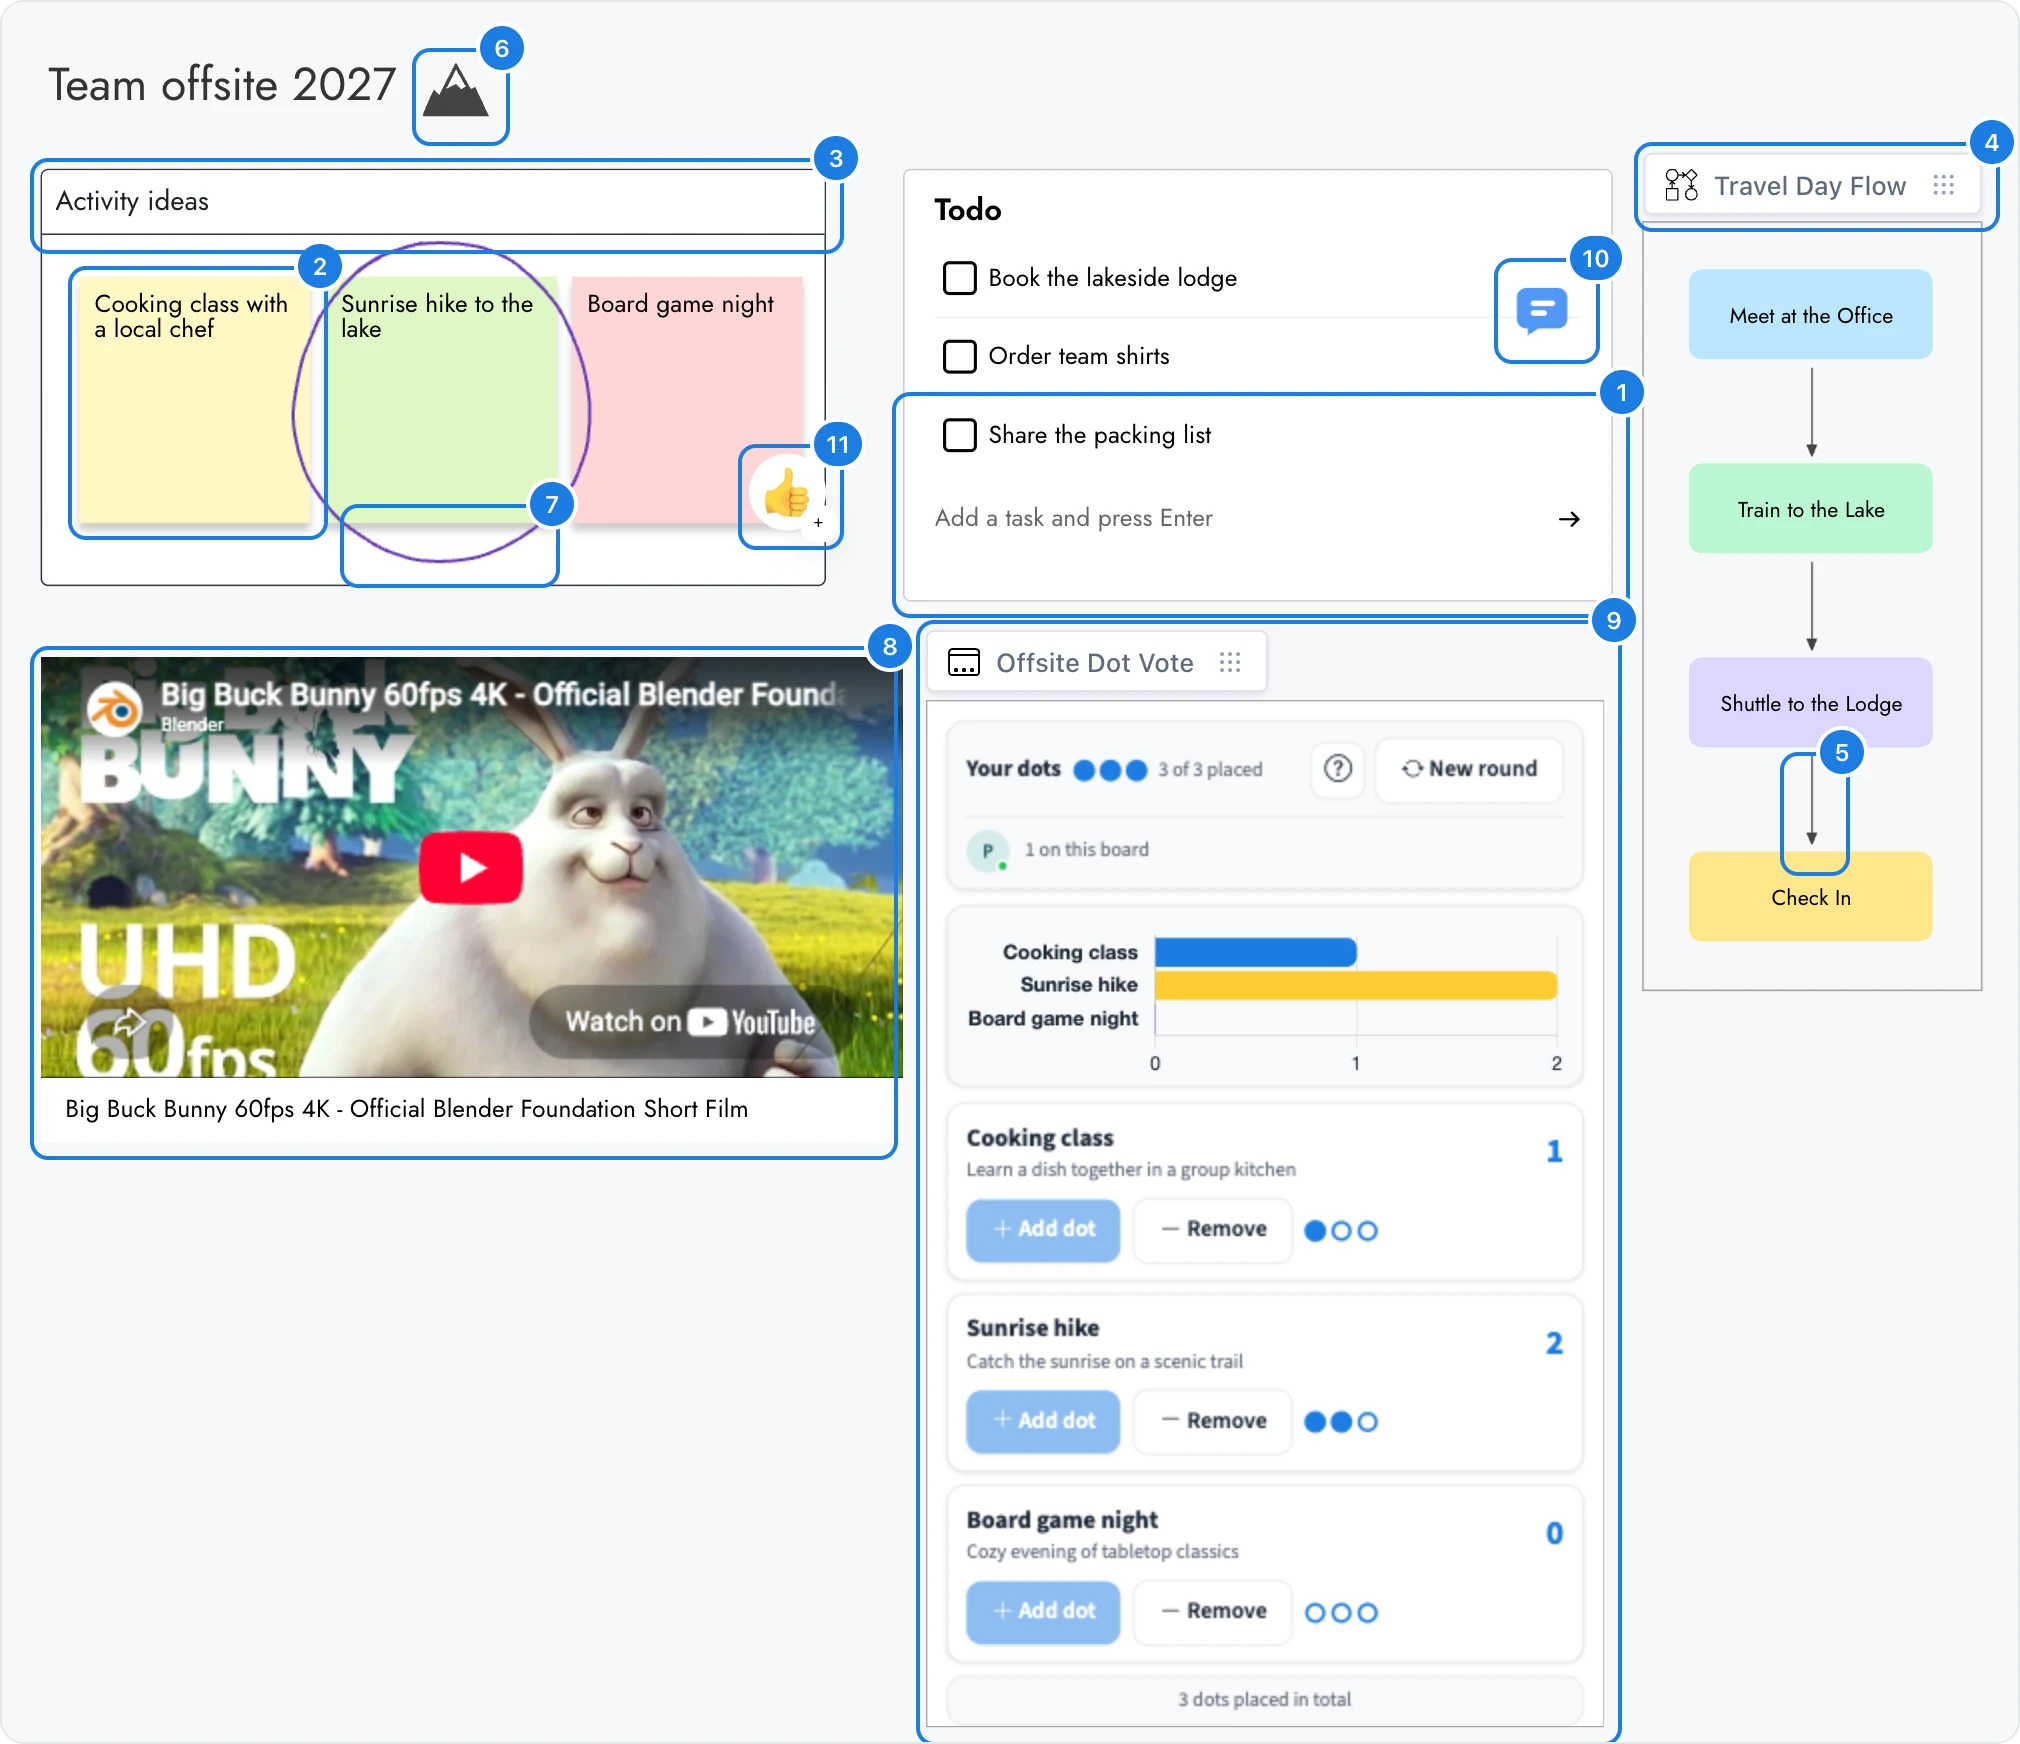
Task: Check 'Book the lakeside lodge' task
Action: tap(959, 278)
